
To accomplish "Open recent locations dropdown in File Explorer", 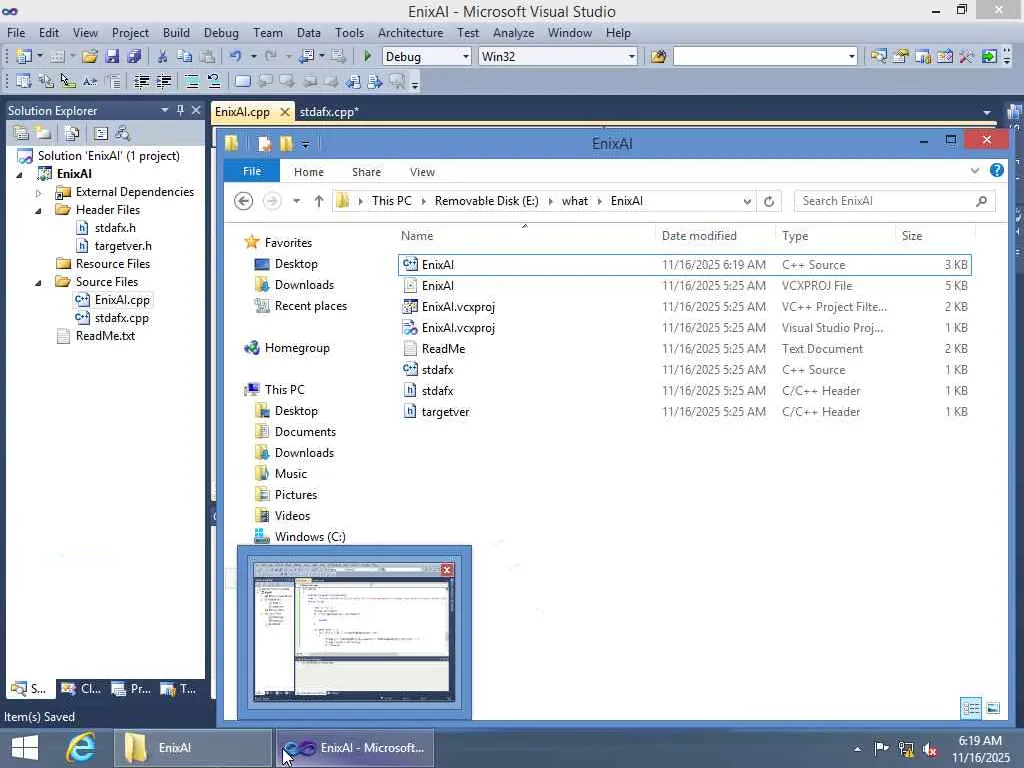I will point(296,201).
